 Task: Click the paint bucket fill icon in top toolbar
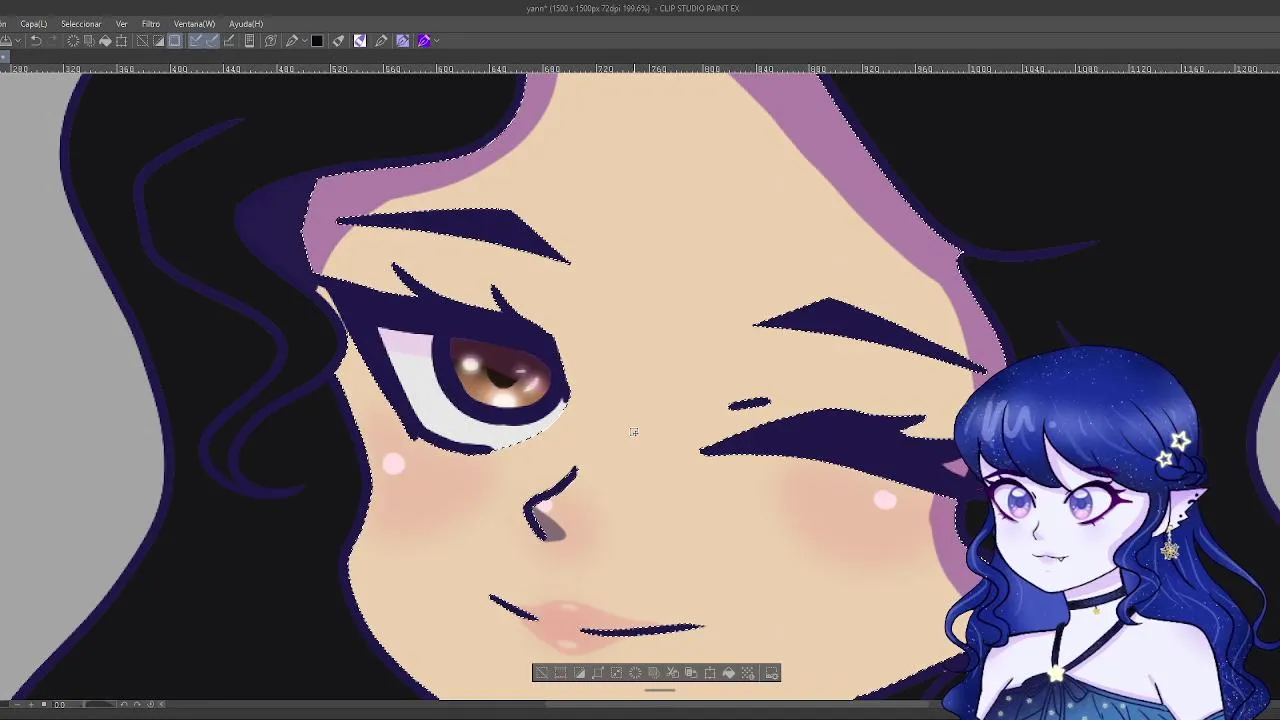105,41
